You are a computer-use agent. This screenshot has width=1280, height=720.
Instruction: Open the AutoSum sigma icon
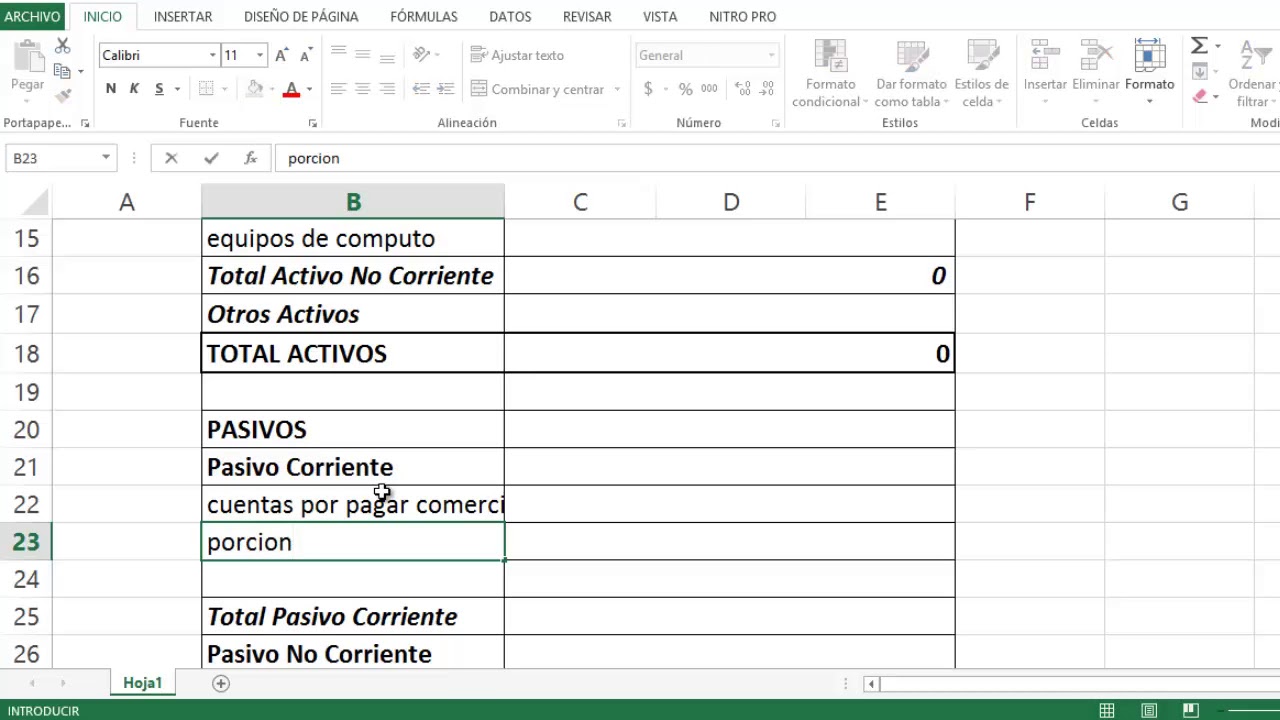click(x=1199, y=45)
